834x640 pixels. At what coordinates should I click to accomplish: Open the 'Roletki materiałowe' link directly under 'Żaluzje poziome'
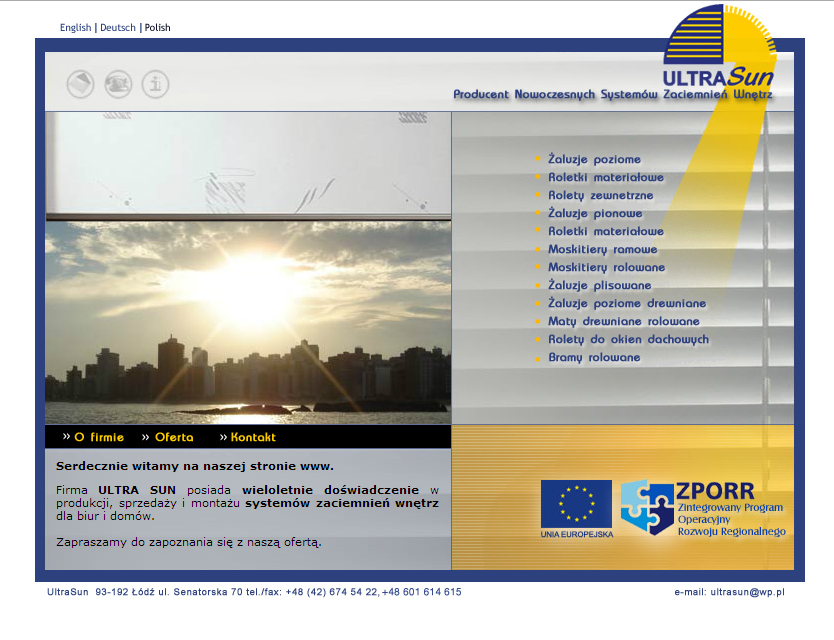(x=606, y=177)
